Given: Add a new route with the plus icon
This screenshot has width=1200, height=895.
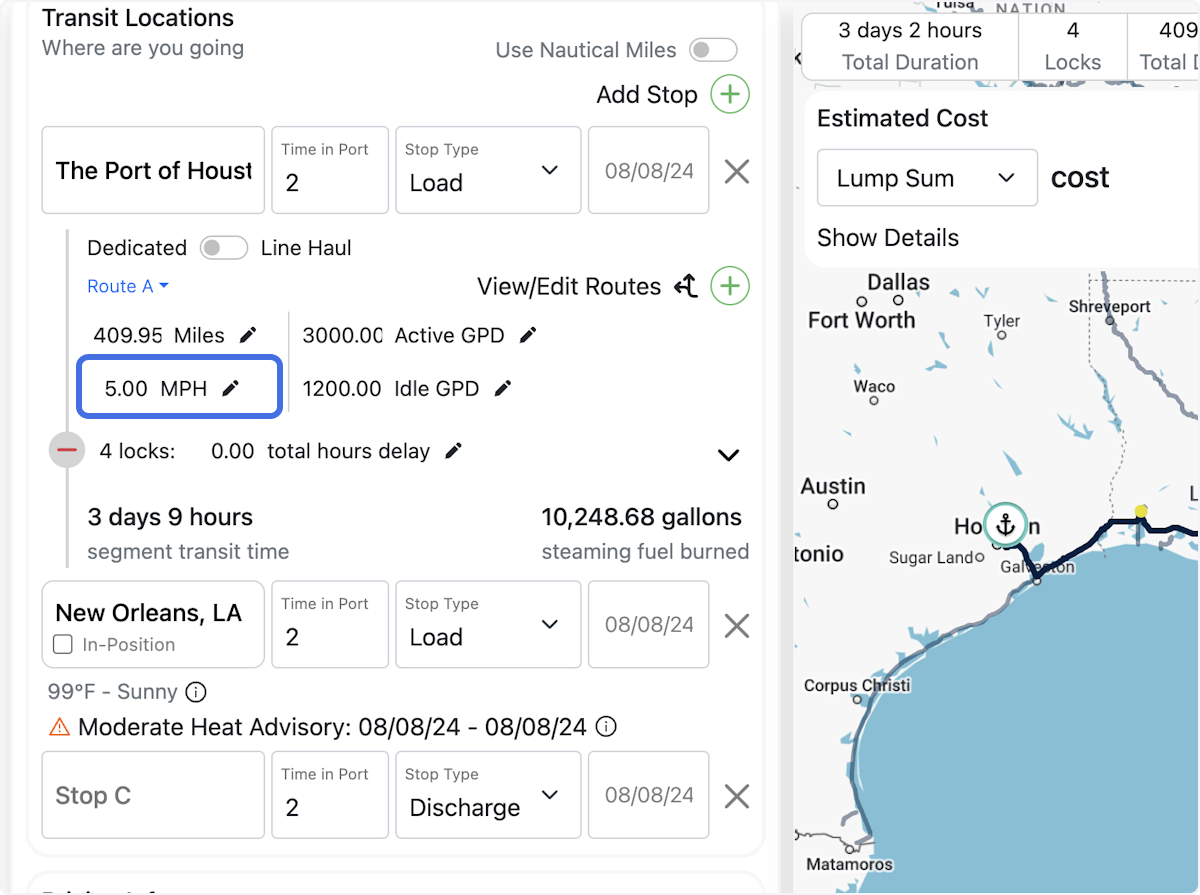Looking at the screenshot, I should pyautogui.click(x=730, y=286).
